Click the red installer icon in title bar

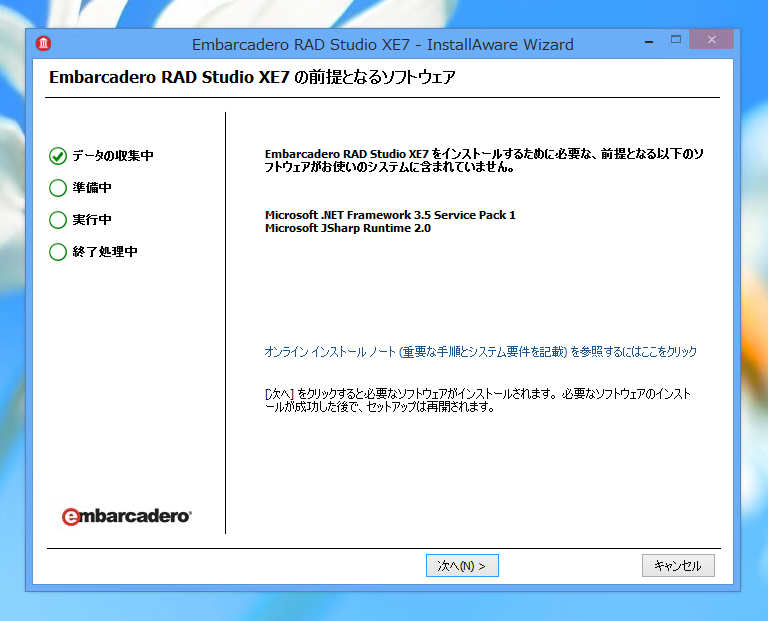pyautogui.click(x=44, y=44)
